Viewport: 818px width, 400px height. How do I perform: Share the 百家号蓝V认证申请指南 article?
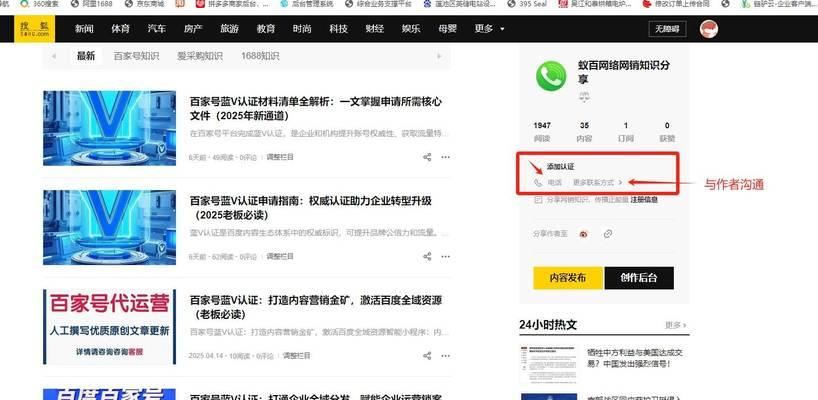point(427,257)
